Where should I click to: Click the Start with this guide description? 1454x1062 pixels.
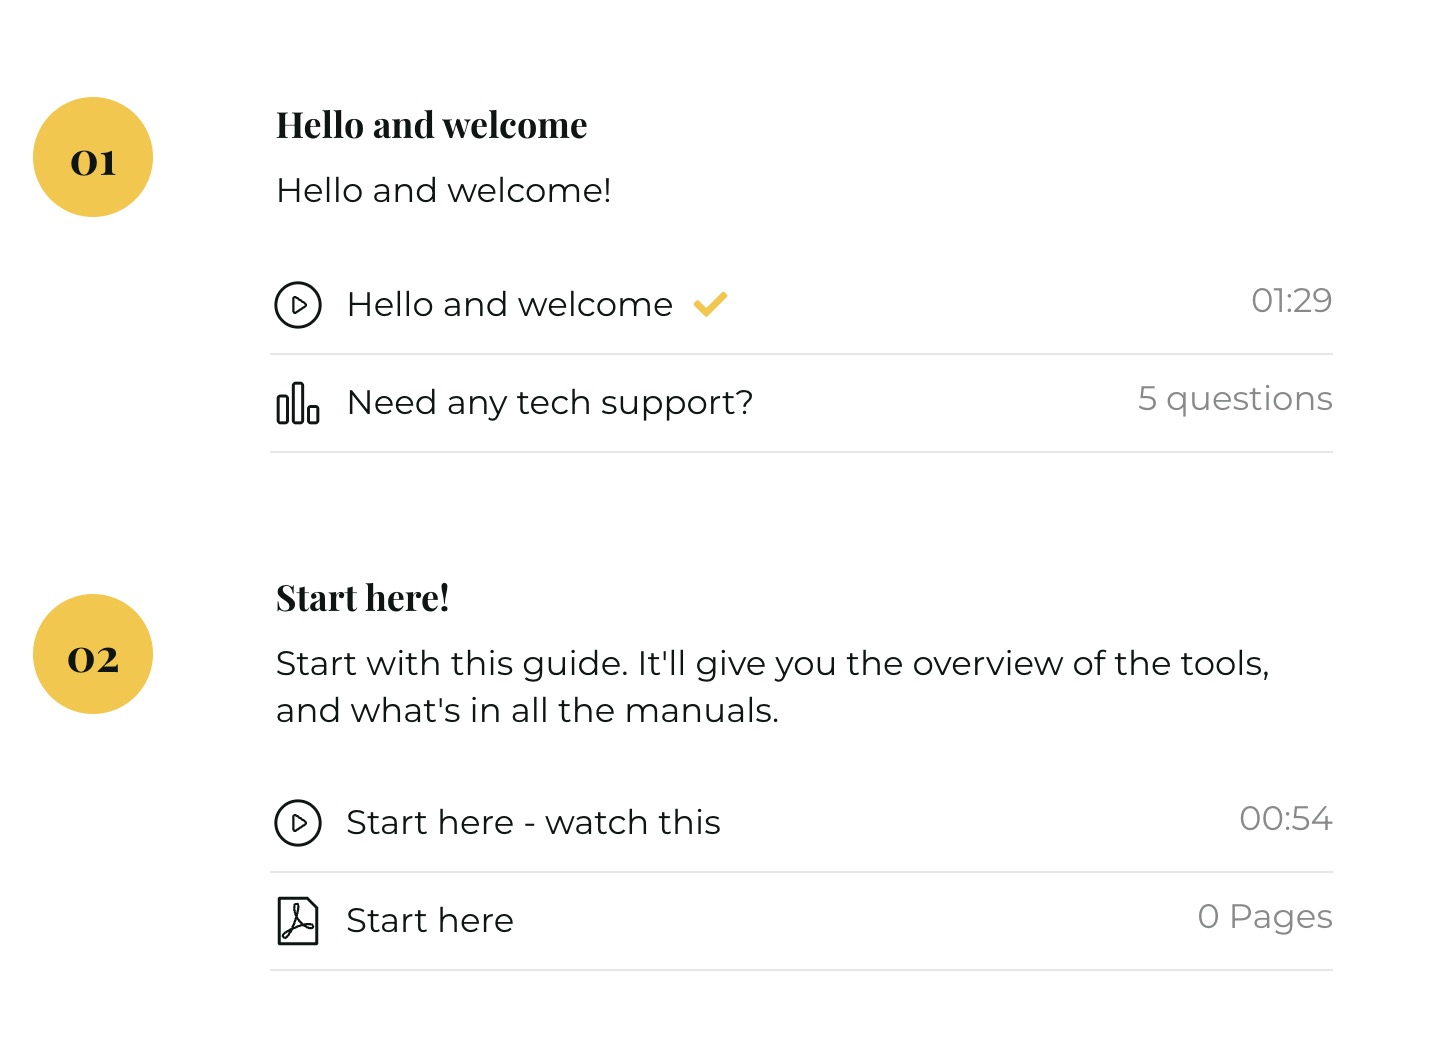pyautogui.click(x=771, y=663)
